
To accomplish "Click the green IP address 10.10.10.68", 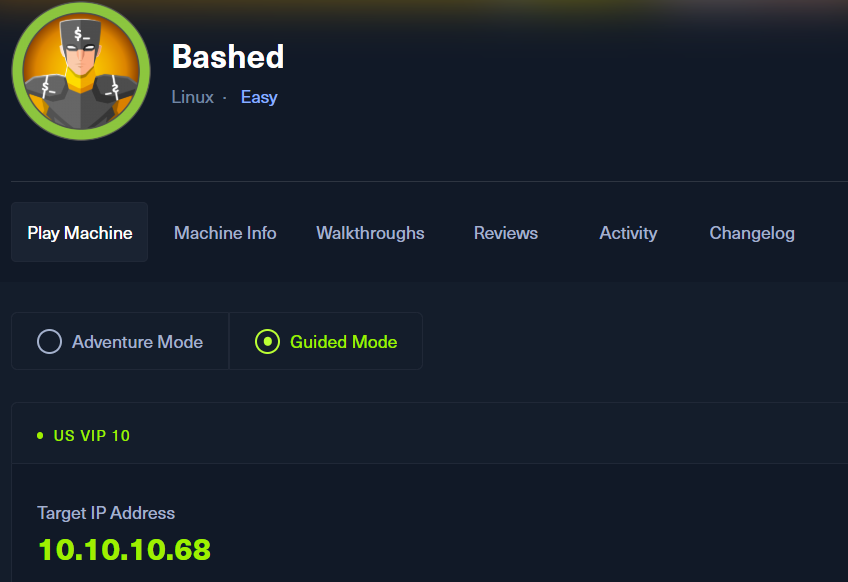I will pos(124,549).
